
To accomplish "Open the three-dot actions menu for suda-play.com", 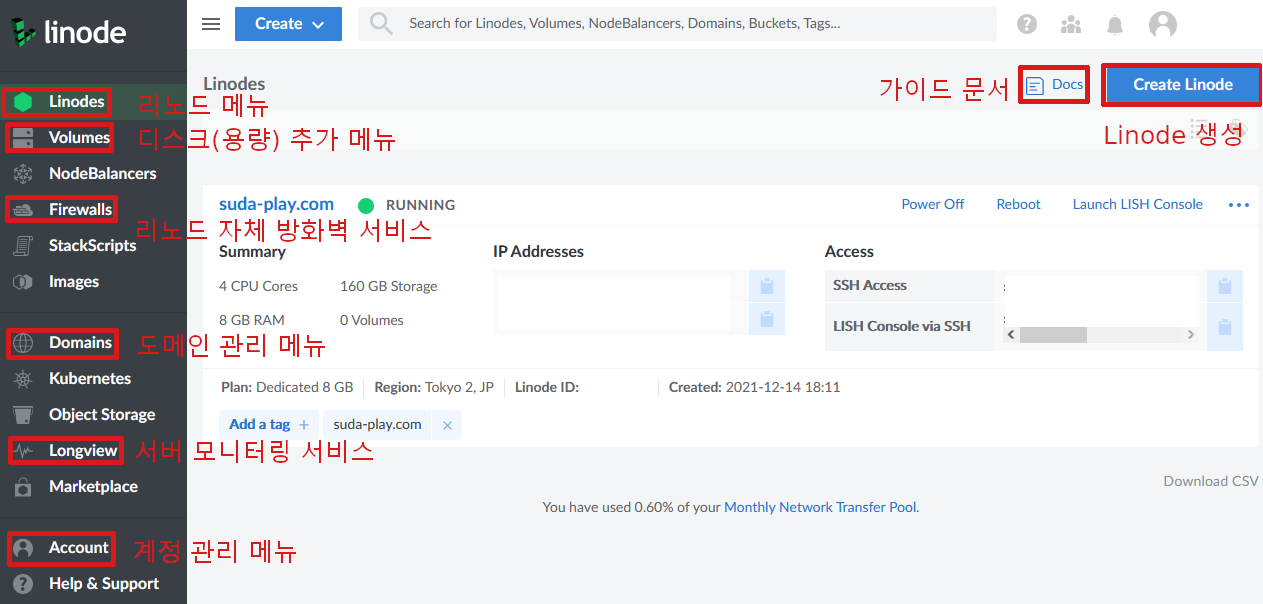I will (1239, 205).
